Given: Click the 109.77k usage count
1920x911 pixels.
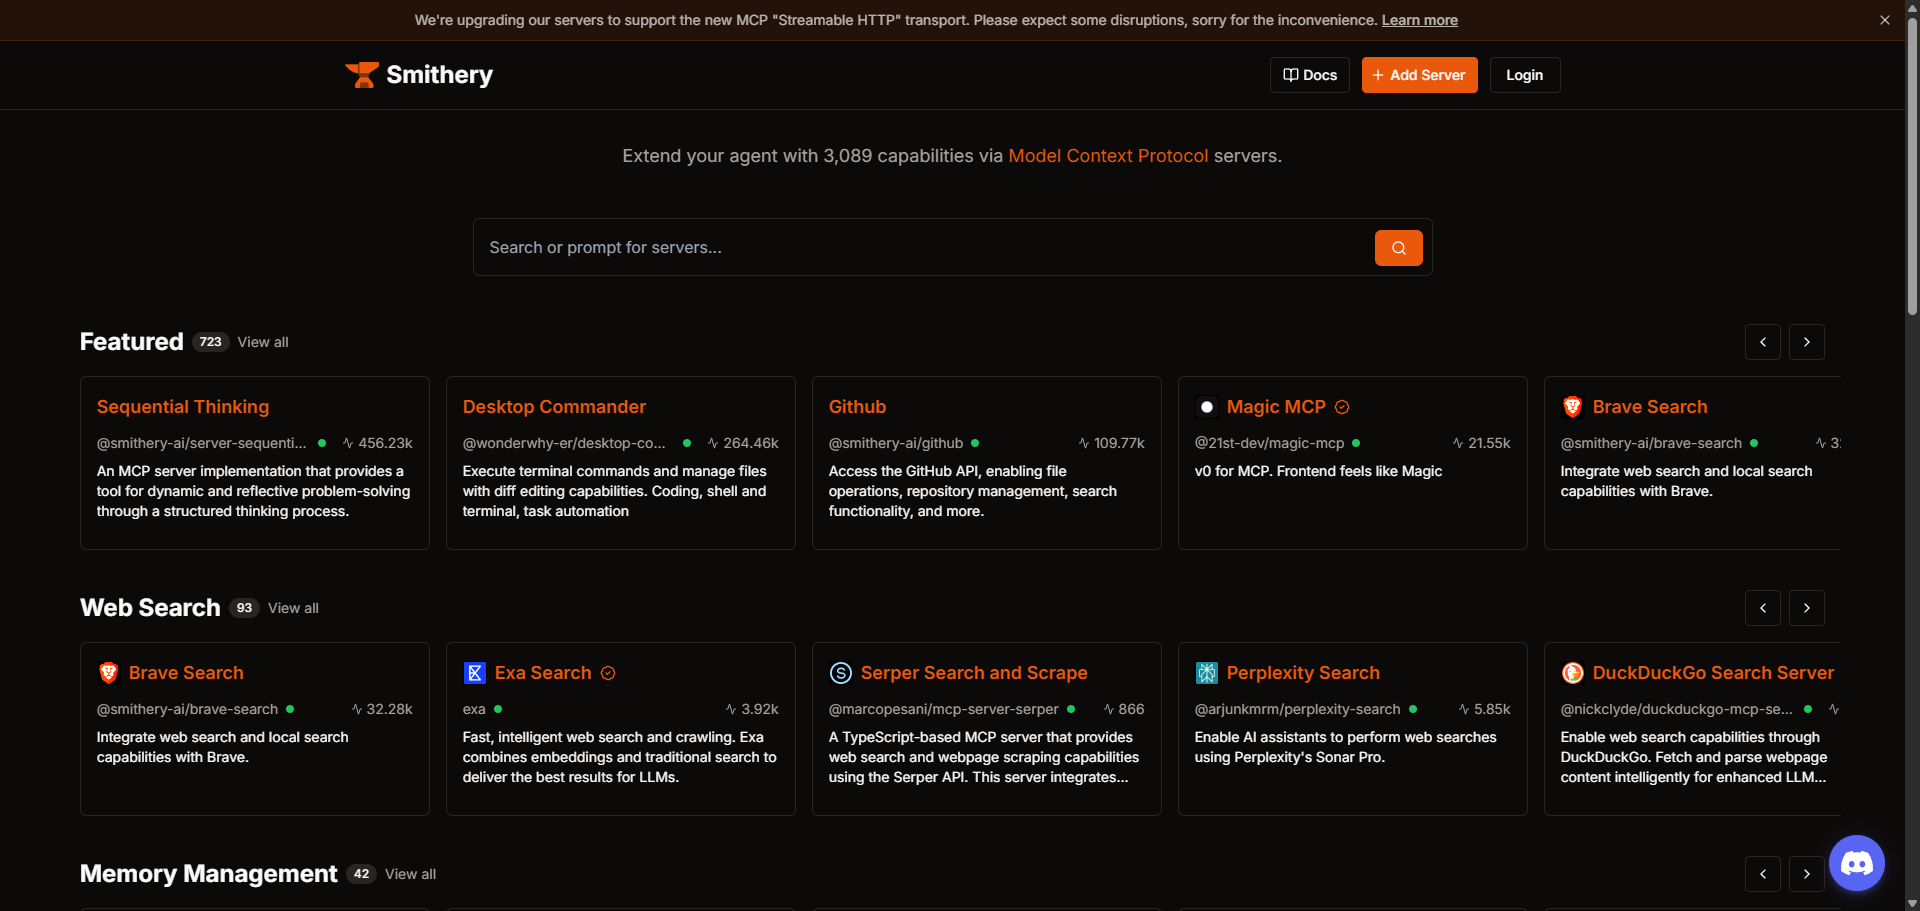Looking at the screenshot, I should point(1119,443).
